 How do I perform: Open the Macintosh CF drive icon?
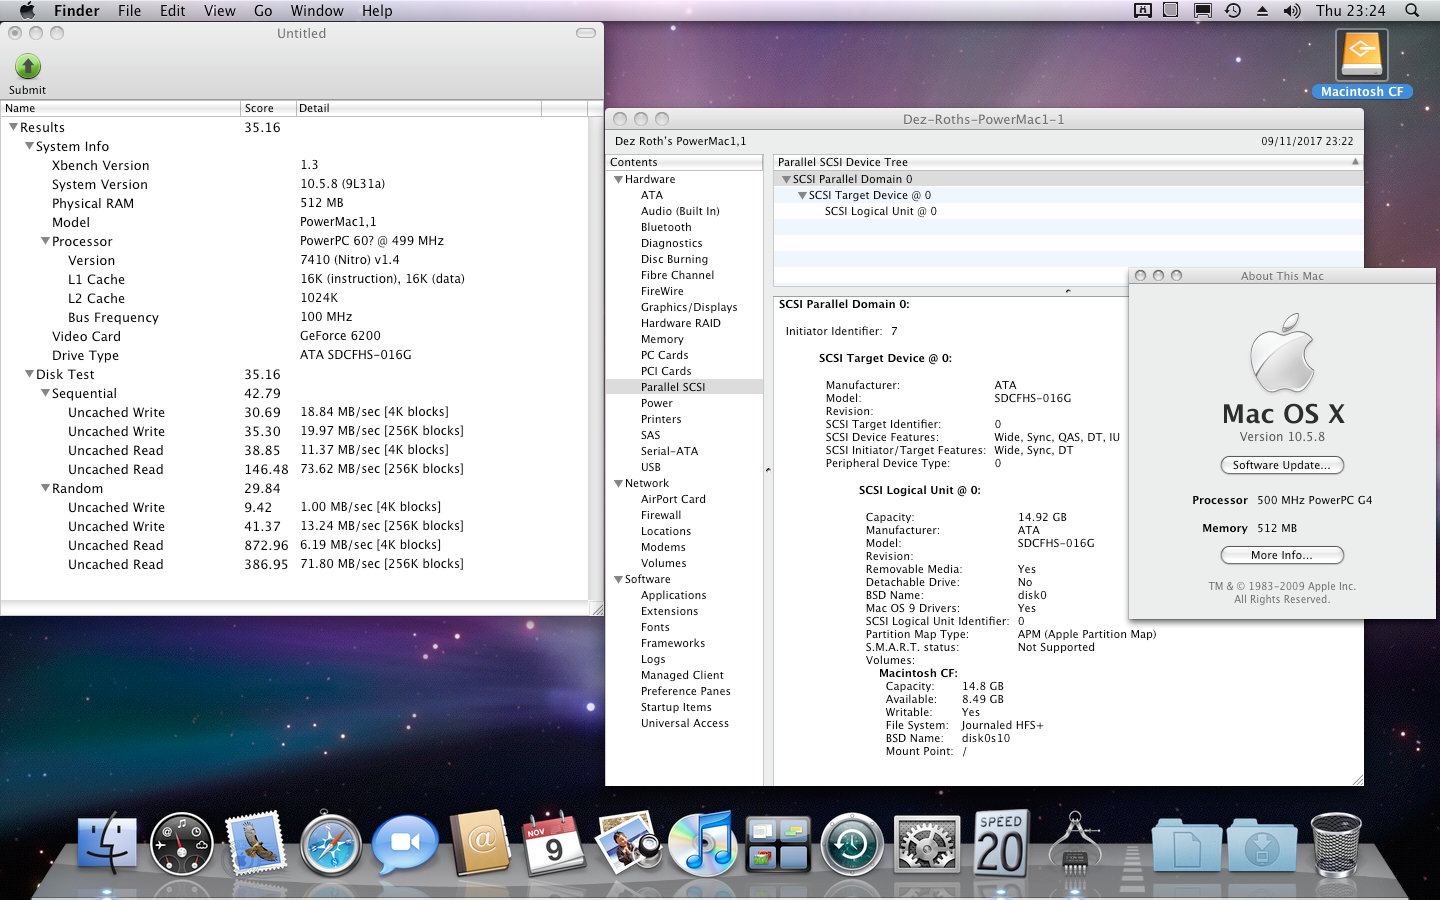coord(1361,56)
